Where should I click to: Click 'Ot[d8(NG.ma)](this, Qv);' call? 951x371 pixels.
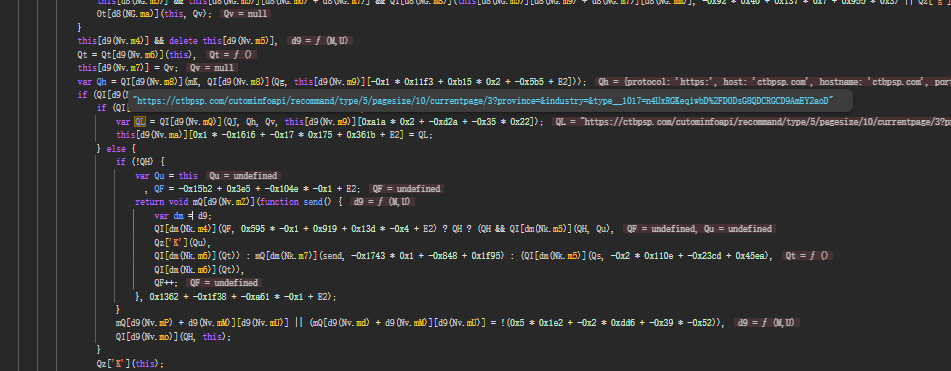[x=155, y=13]
